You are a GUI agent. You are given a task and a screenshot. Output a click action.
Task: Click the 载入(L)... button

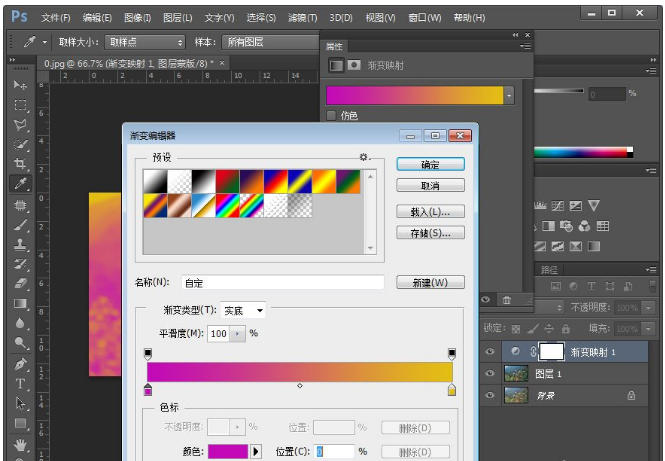pyautogui.click(x=430, y=212)
